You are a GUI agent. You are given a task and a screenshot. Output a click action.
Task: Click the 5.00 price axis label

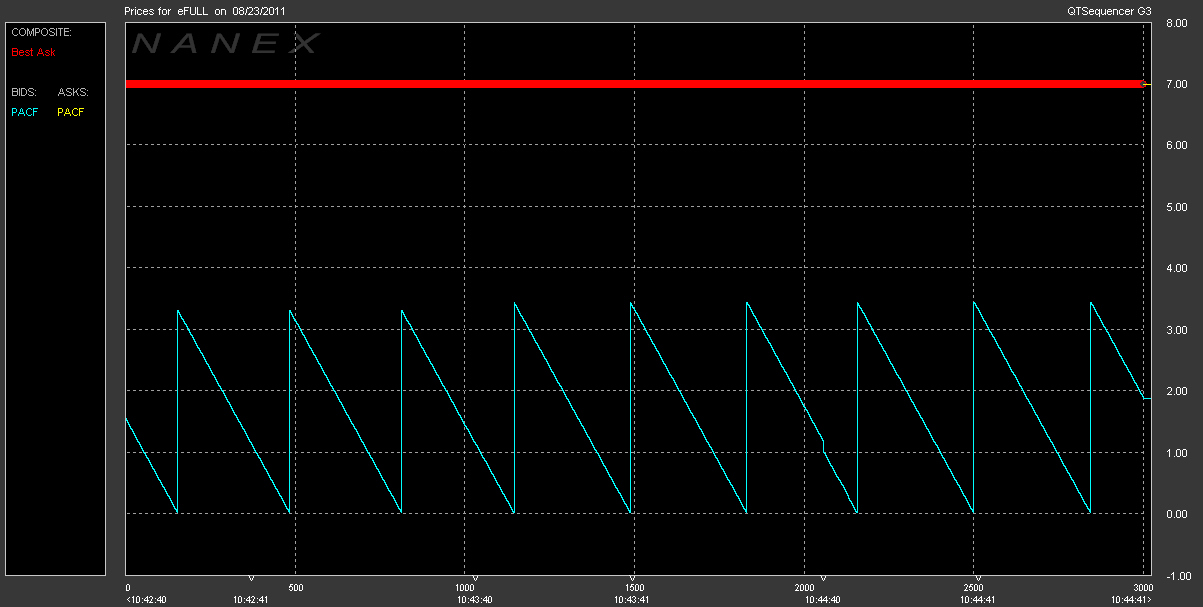(x=1177, y=208)
